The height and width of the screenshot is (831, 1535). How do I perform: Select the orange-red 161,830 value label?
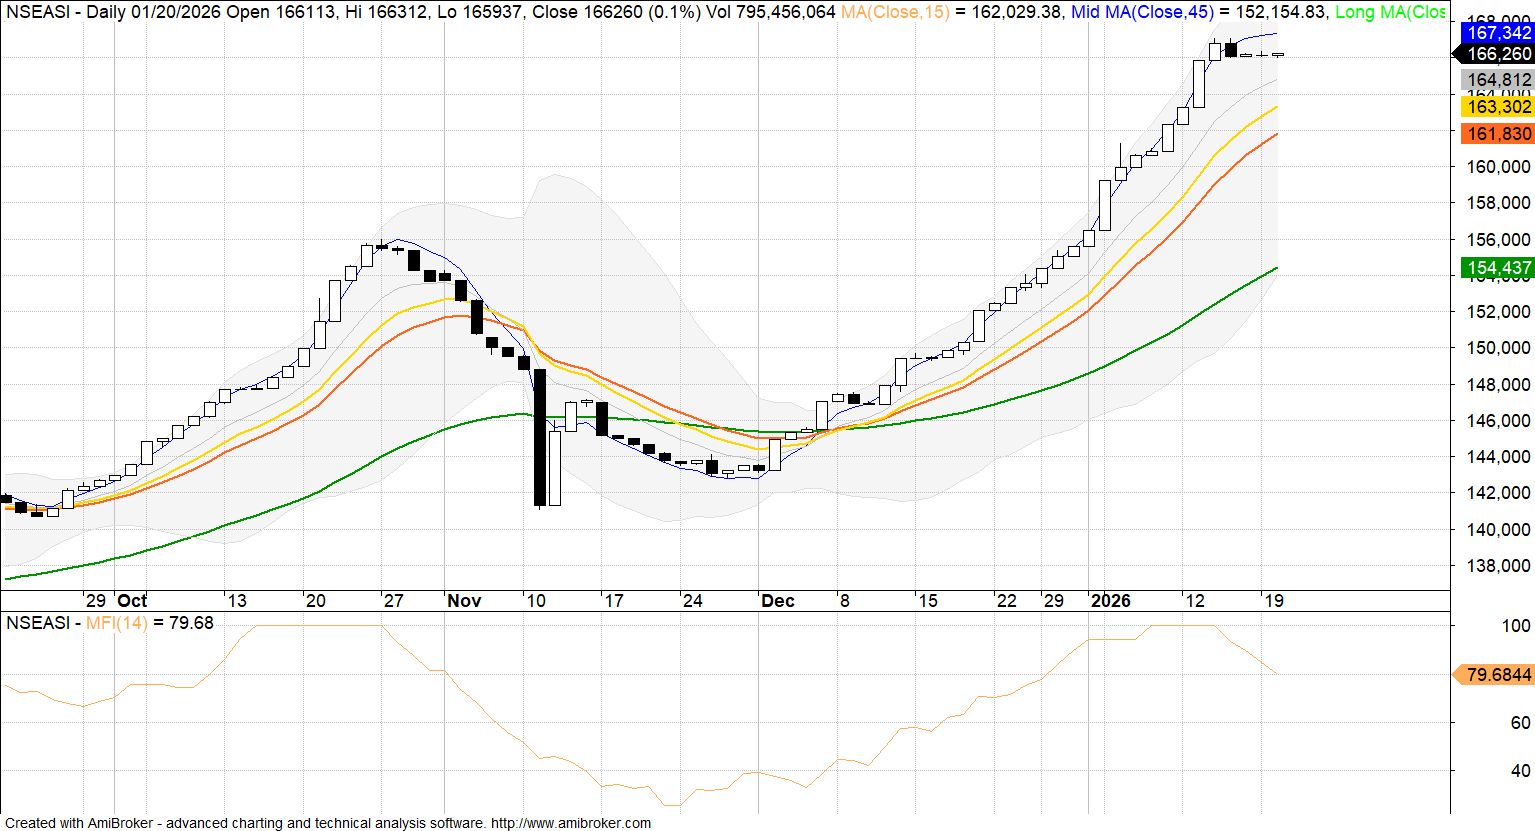(x=1497, y=134)
